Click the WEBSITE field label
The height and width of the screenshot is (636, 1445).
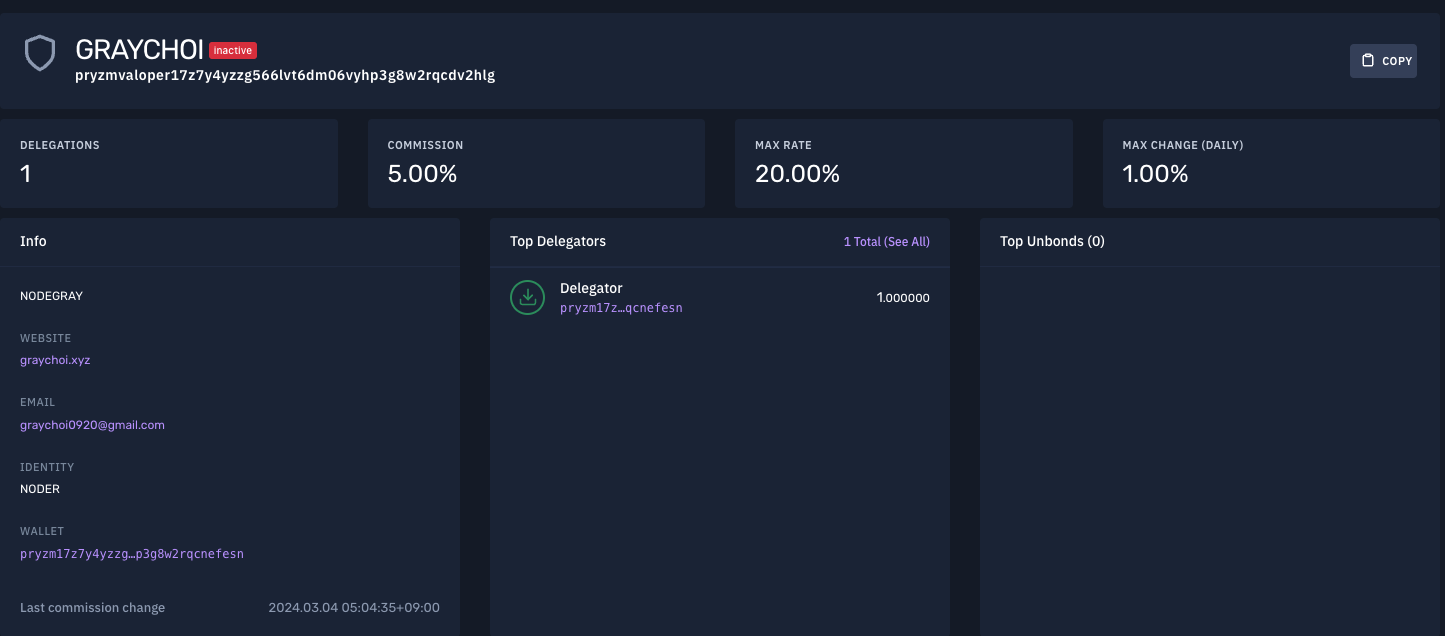point(46,339)
